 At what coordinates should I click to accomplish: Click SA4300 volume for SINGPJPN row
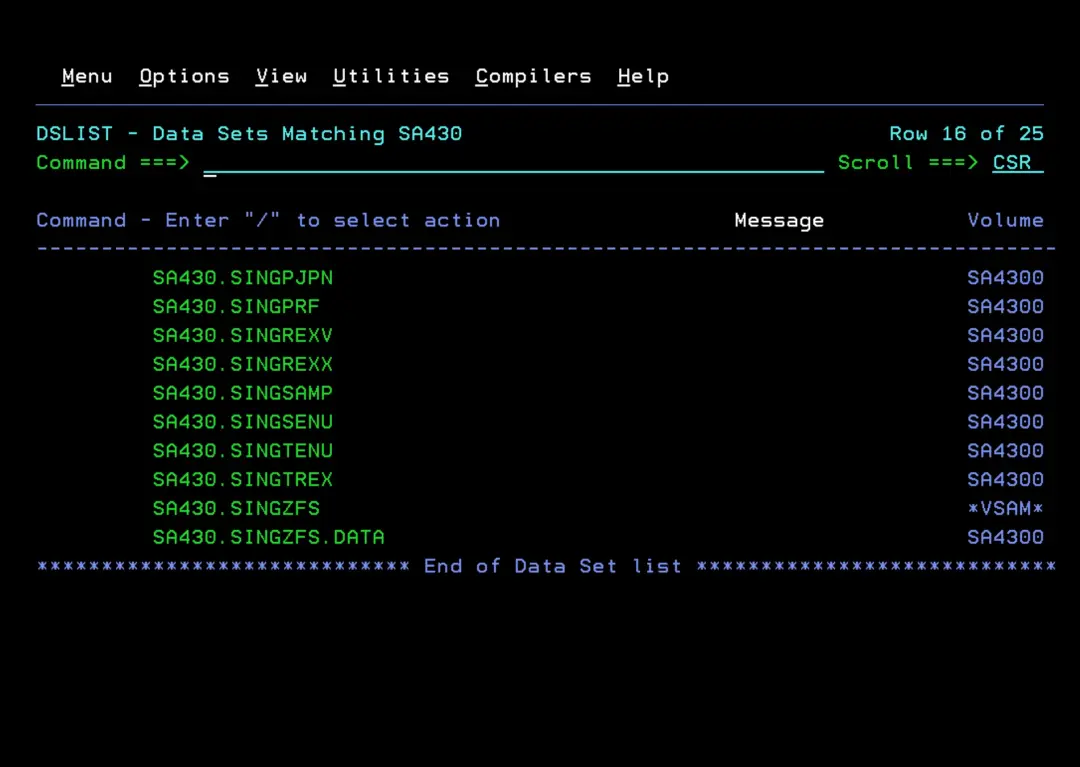1006,277
